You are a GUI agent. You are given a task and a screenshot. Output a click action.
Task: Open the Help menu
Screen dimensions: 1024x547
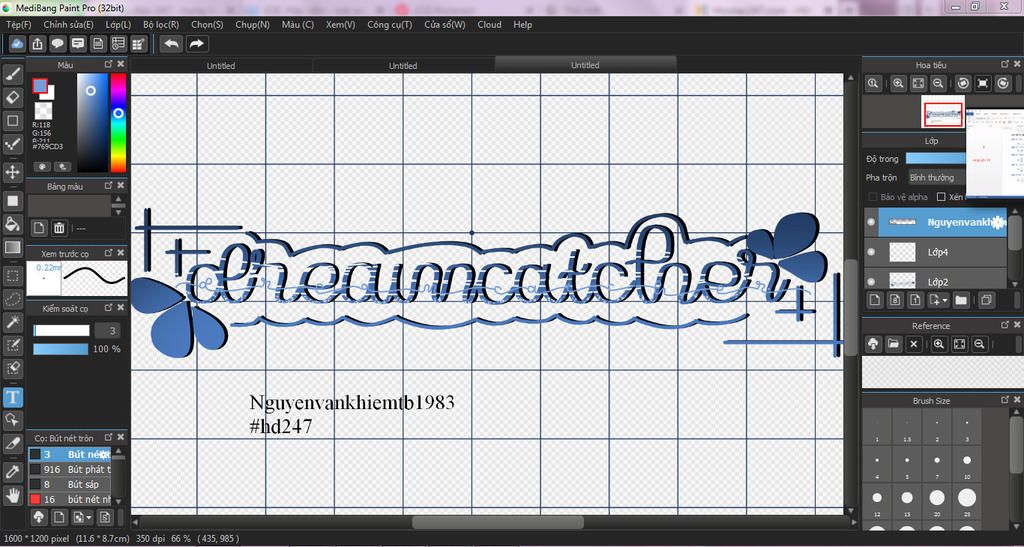(522, 25)
